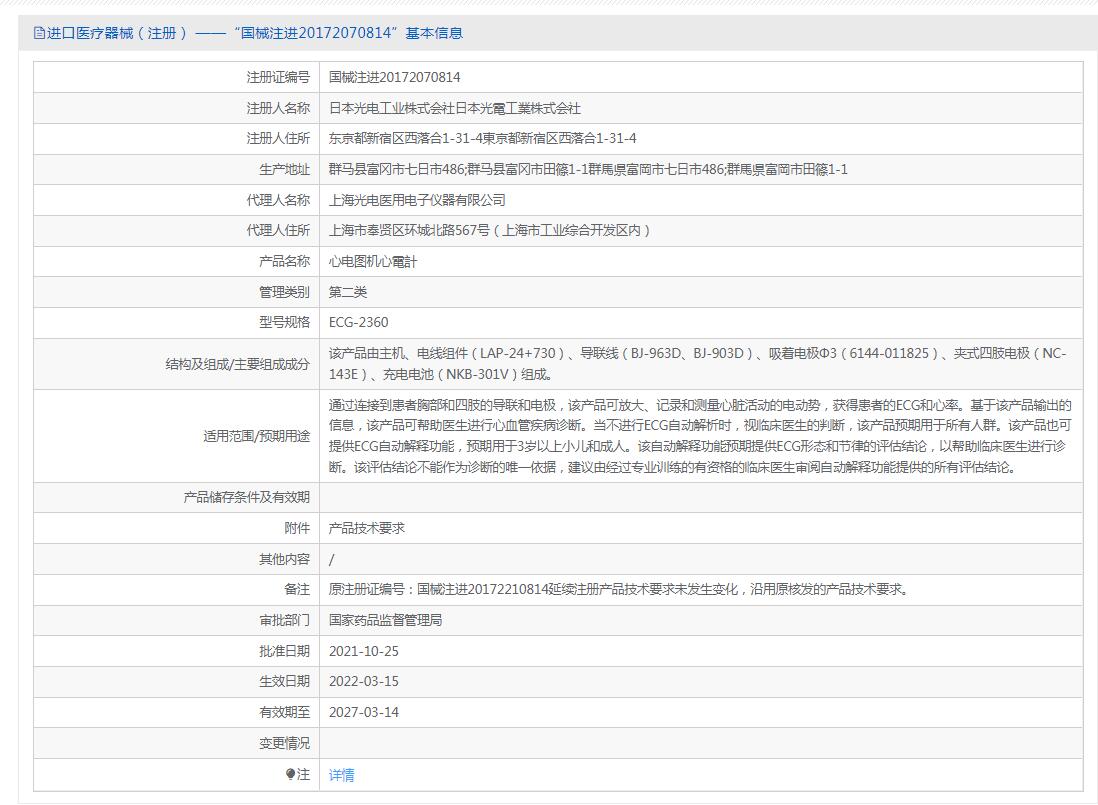Viewport: 1098px width, 805px height.
Task: Click management category value 第二类
Action: [348, 292]
